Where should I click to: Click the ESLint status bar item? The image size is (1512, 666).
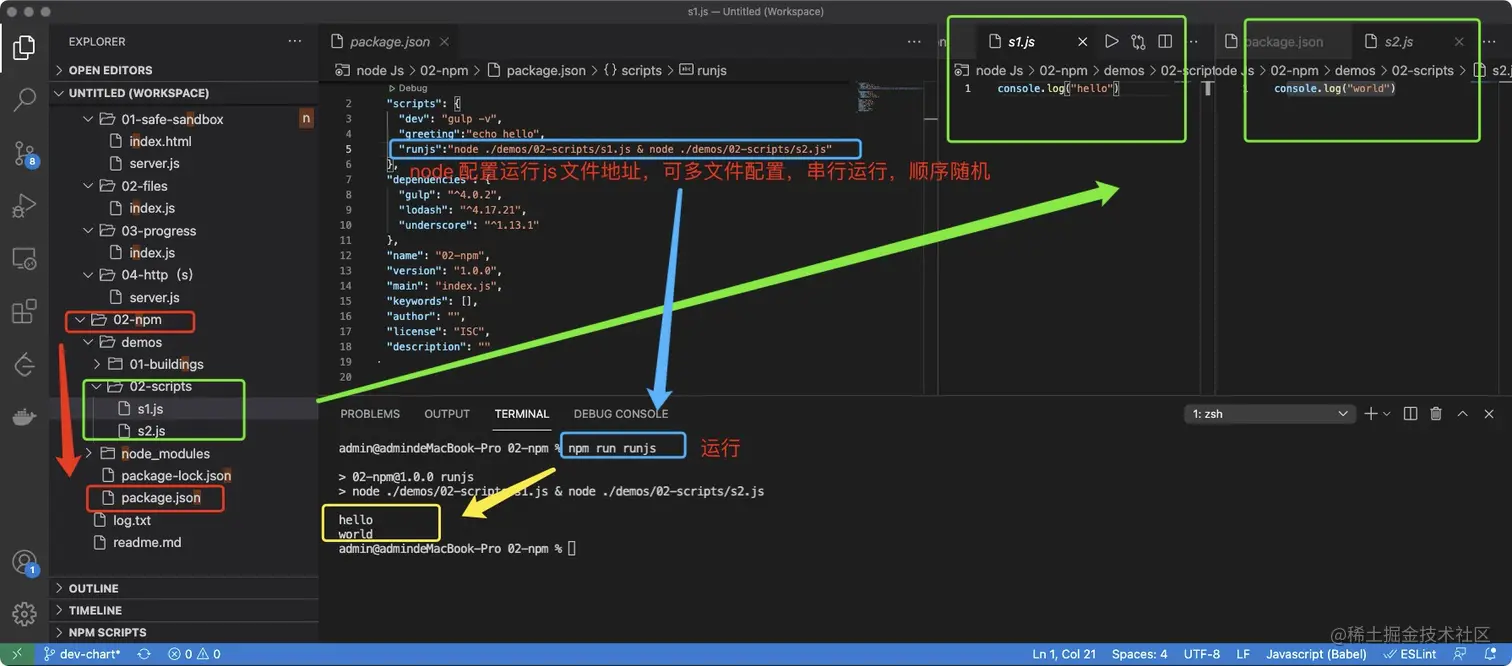tap(1409, 654)
